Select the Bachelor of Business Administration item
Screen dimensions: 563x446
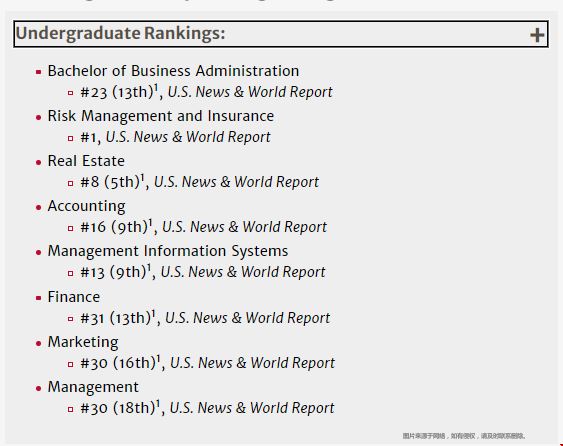coord(173,71)
